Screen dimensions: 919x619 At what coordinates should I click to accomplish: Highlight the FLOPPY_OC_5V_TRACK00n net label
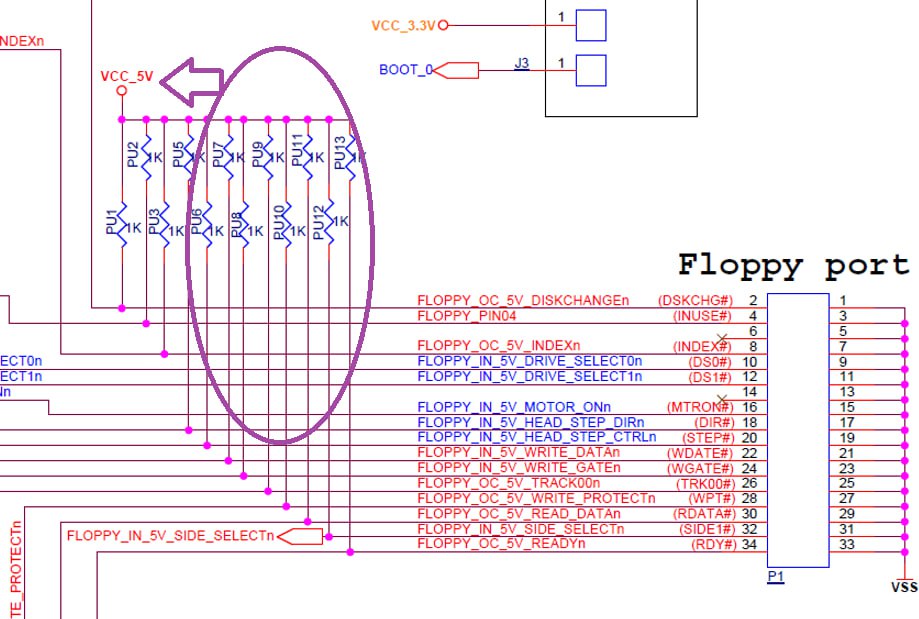click(509, 482)
